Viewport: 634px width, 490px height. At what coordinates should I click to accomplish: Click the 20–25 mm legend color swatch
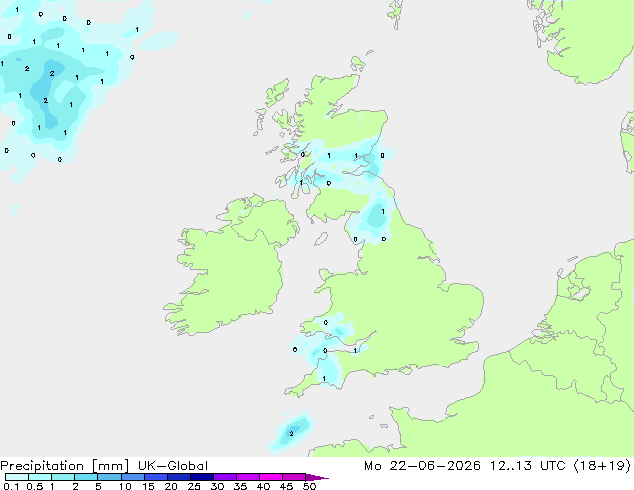[178, 477]
